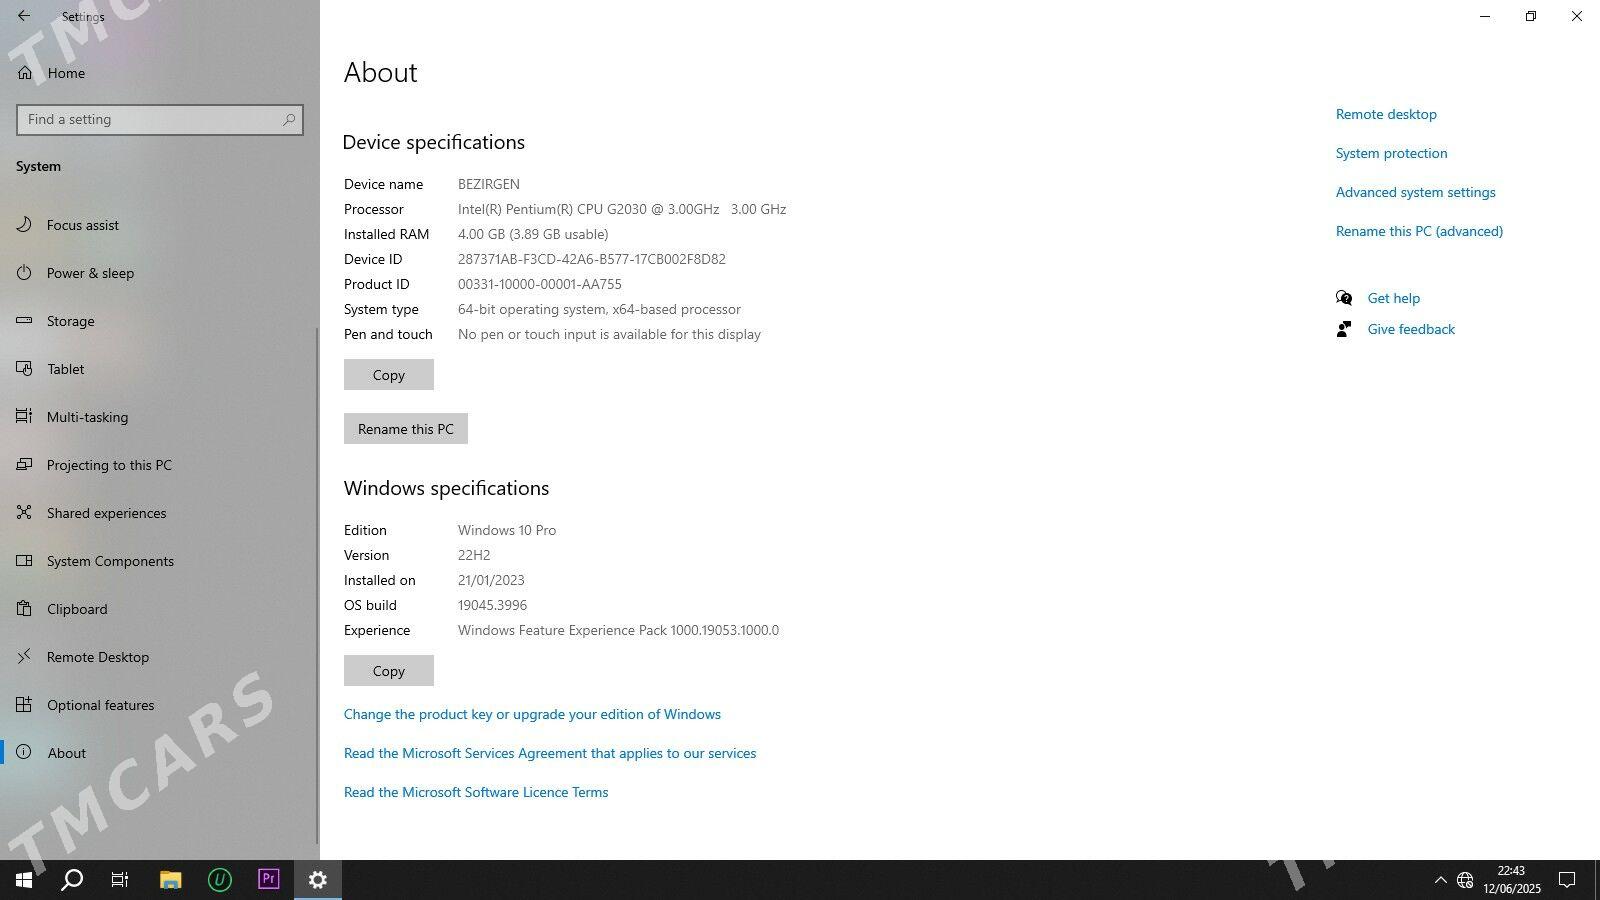Launch Adobe Premiere Pro from taskbar
Image resolution: width=1600 pixels, height=900 pixels.
(268, 880)
